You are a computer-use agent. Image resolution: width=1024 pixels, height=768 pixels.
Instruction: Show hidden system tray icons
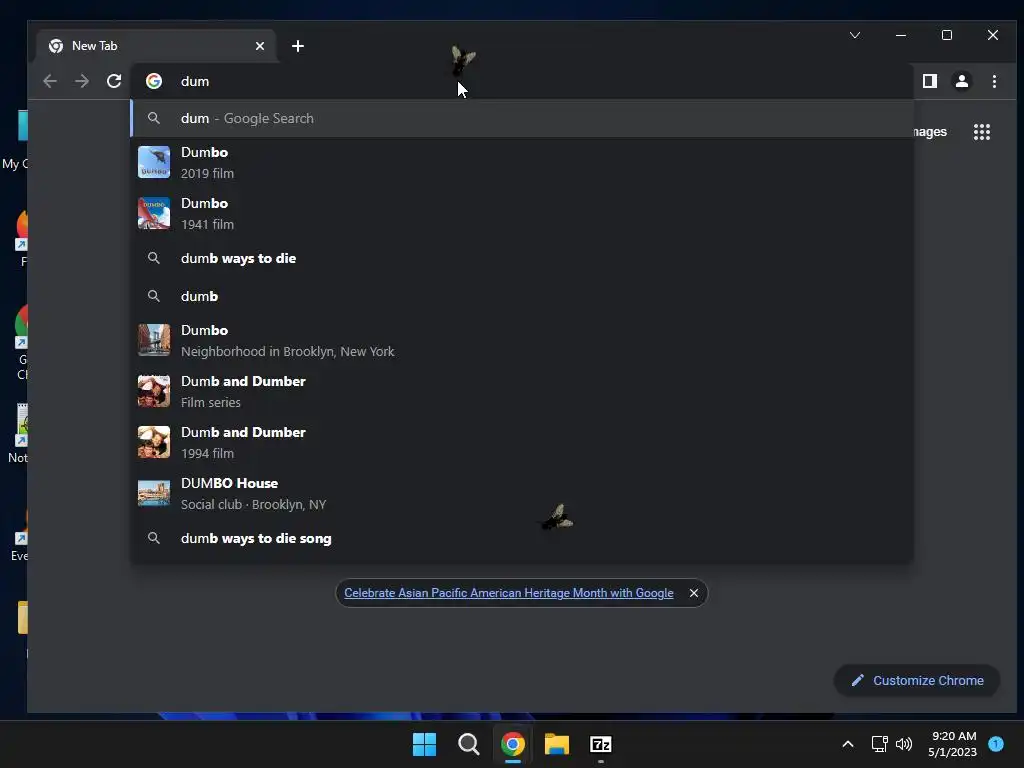tap(848, 744)
